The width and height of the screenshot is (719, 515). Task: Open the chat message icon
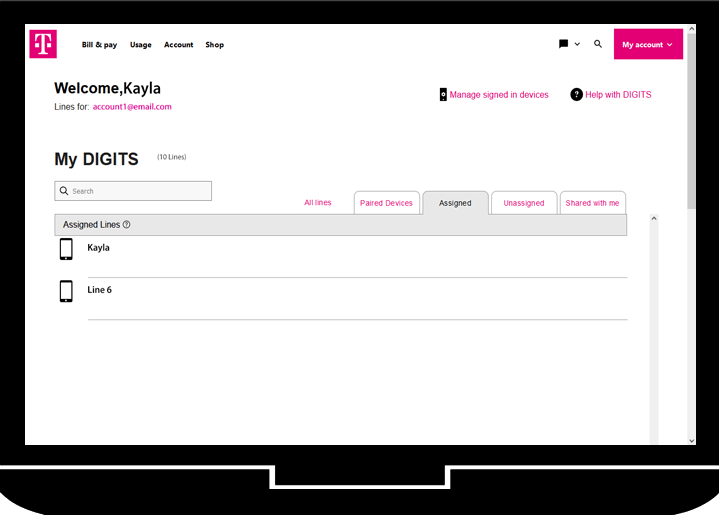564,44
